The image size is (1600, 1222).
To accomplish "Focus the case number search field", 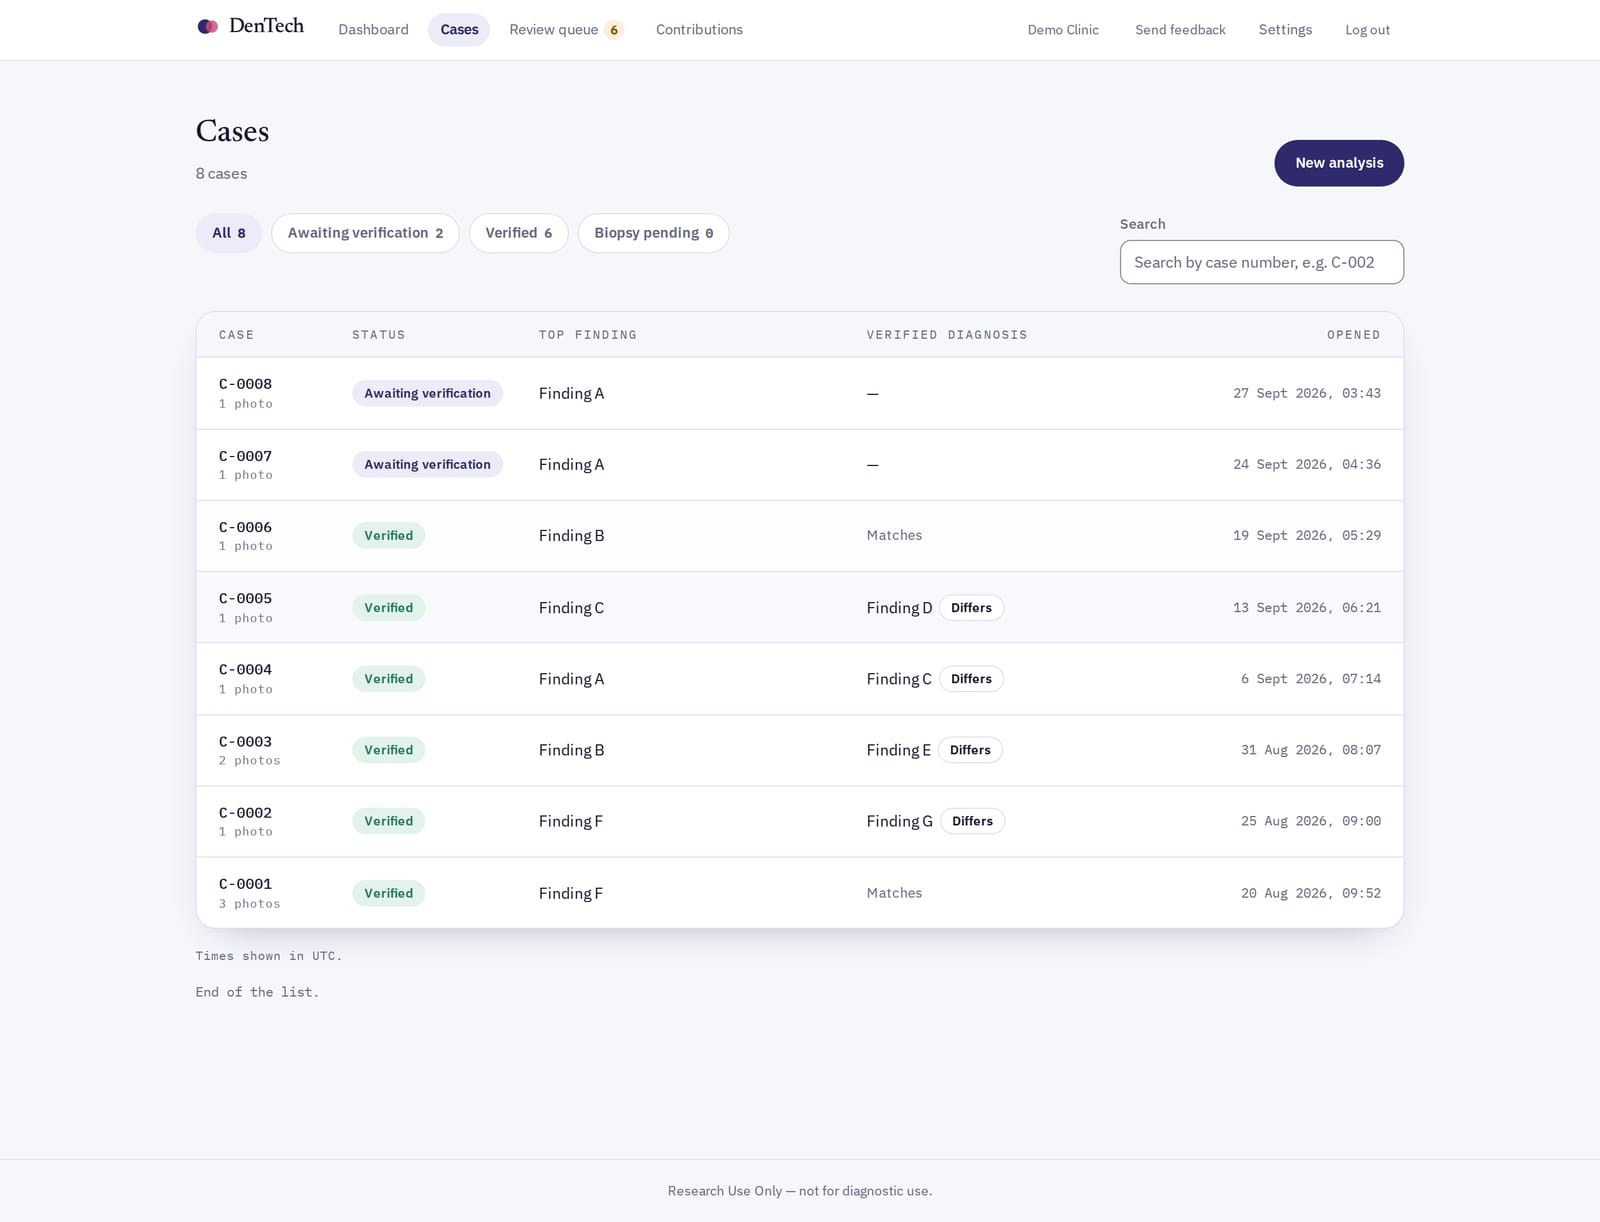I will pyautogui.click(x=1262, y=262).
